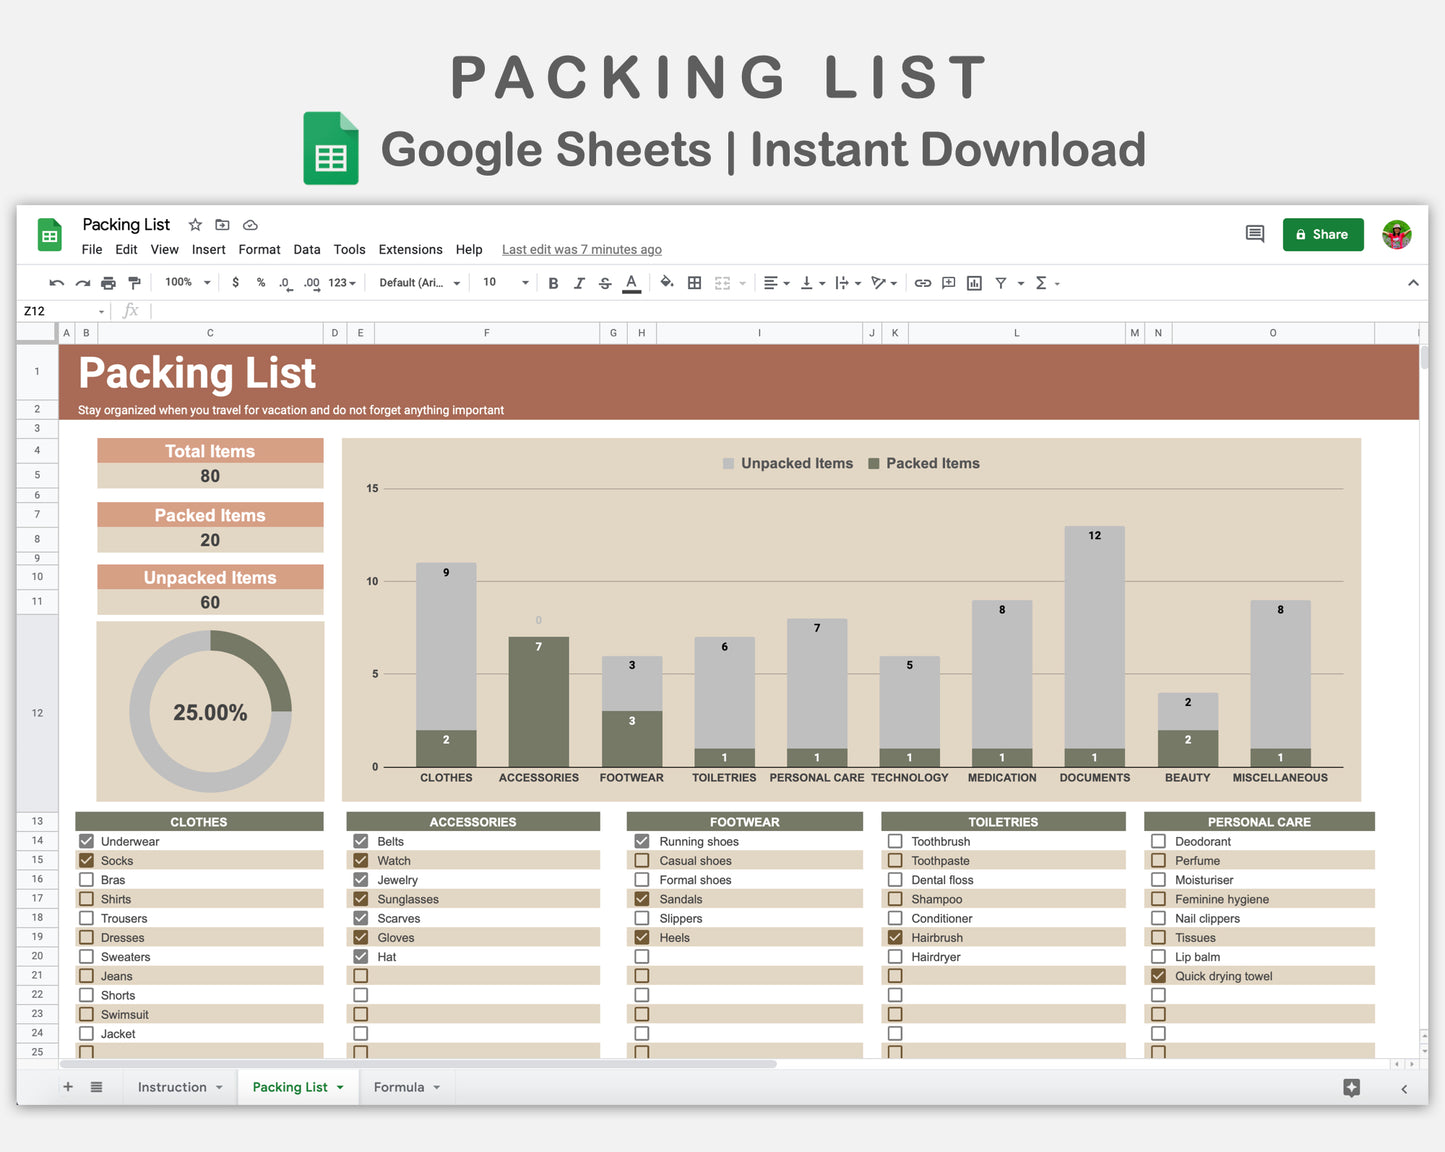
Task: Switch to the Formula sheet tab
Action: [399, 1087]
